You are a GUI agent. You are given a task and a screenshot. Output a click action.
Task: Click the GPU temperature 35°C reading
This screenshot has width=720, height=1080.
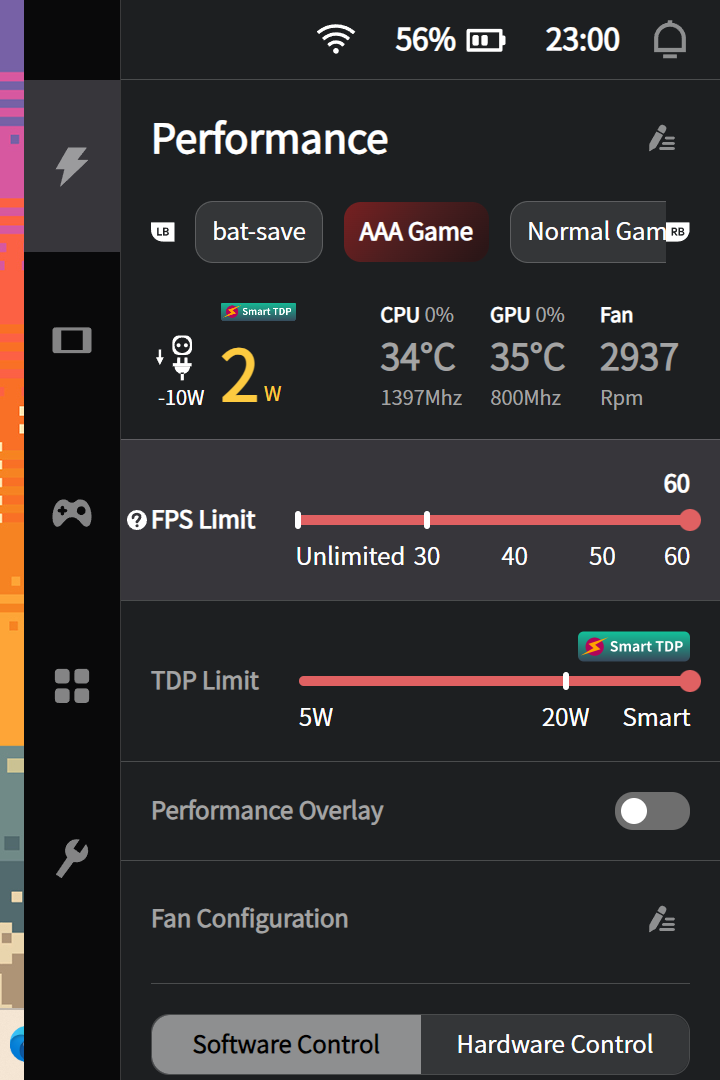pos(527,357)
